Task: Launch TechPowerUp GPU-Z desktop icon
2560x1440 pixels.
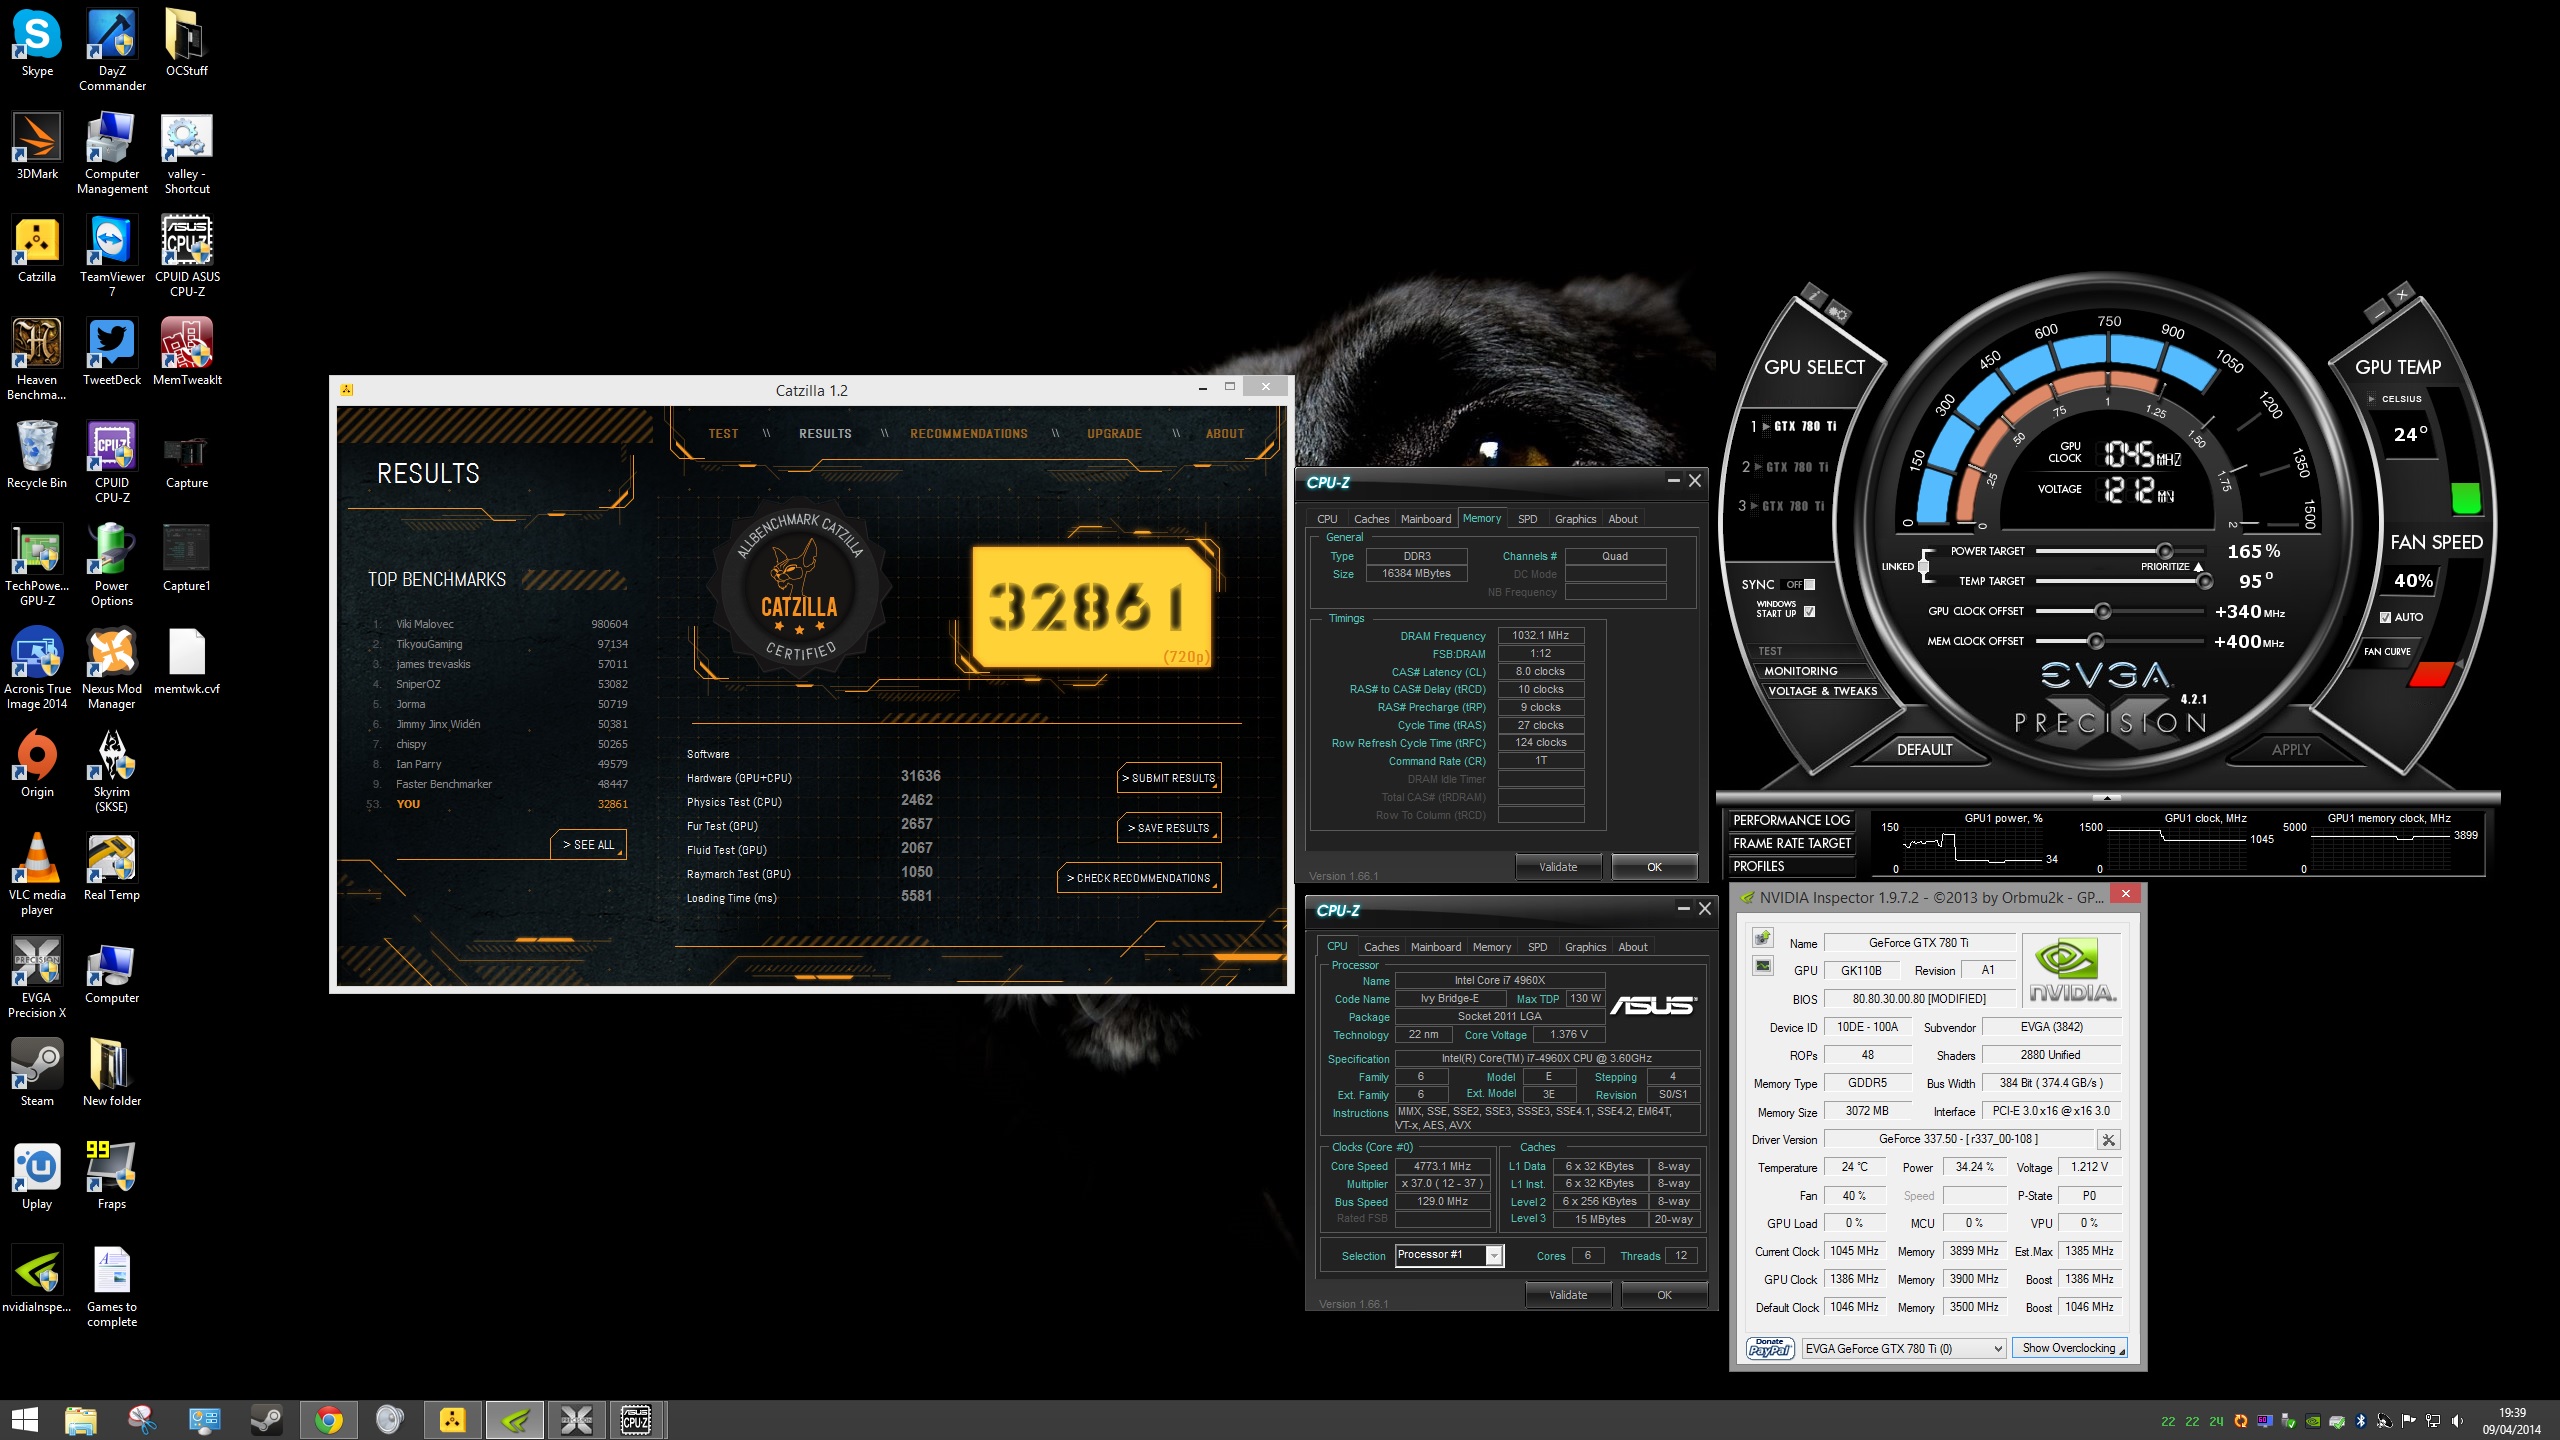Action: point(37,566)
